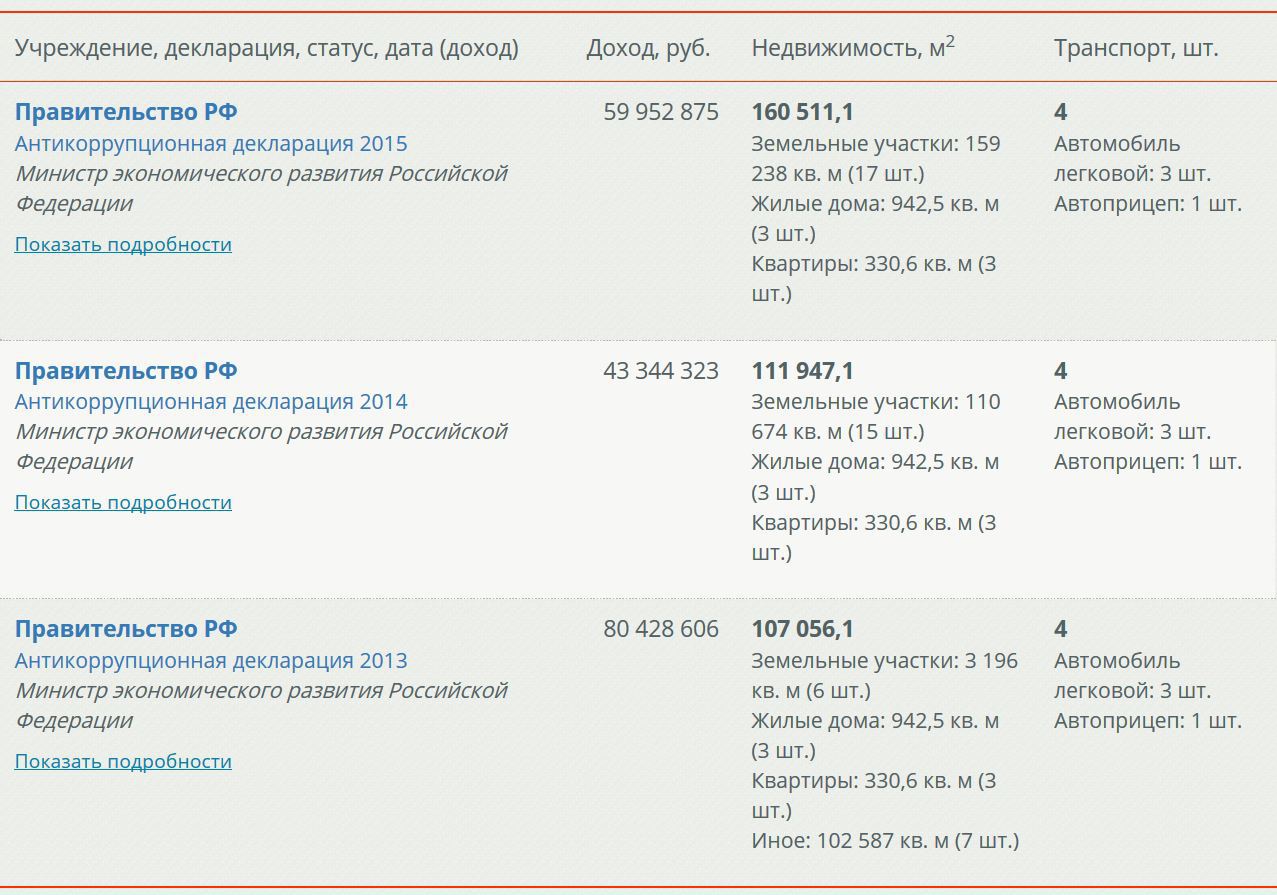Show details for the 2014 declaration
This screenshot has width=1277, height=895.
click(123, 502)
